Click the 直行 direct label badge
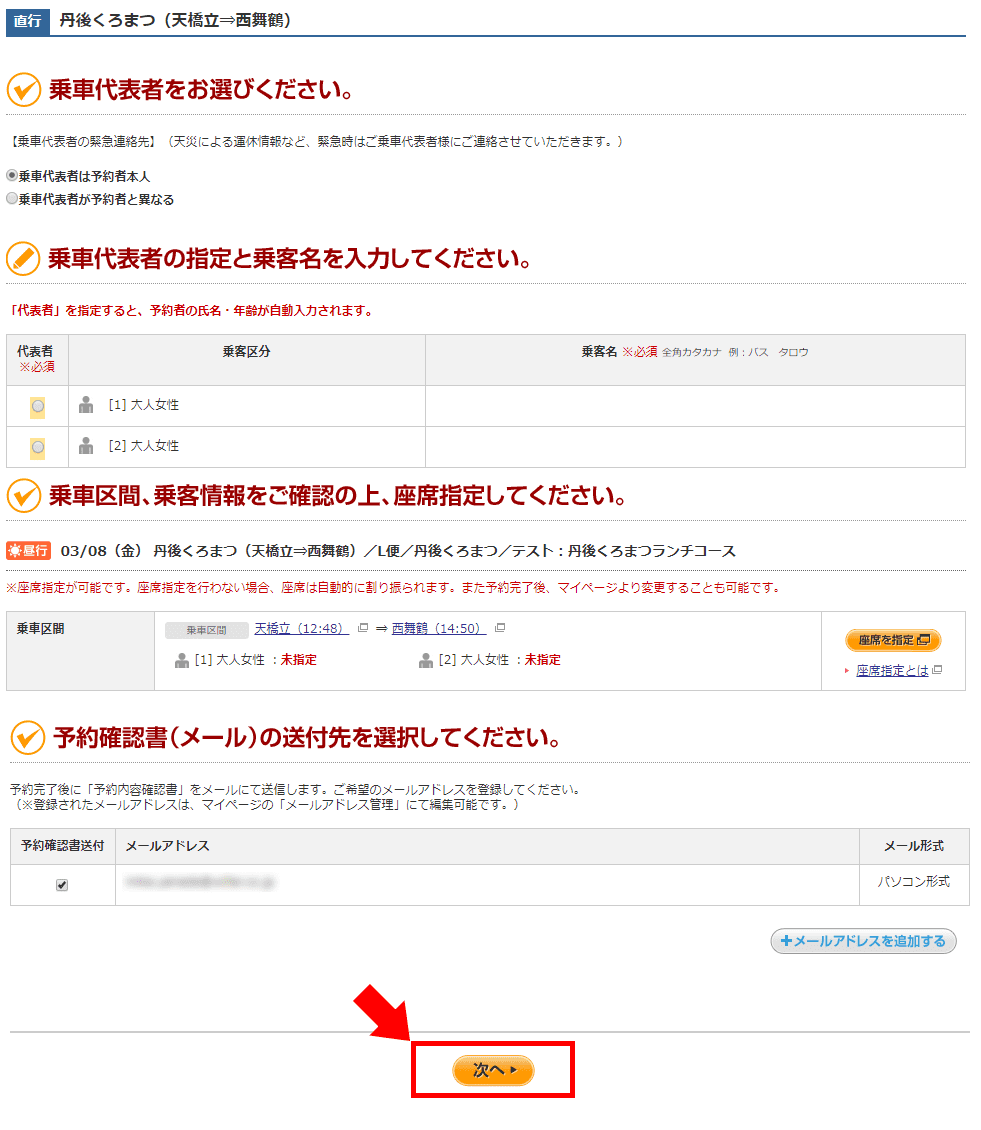Image resolution: width=981 pixels, height=1130 pixels. (27, 20)
